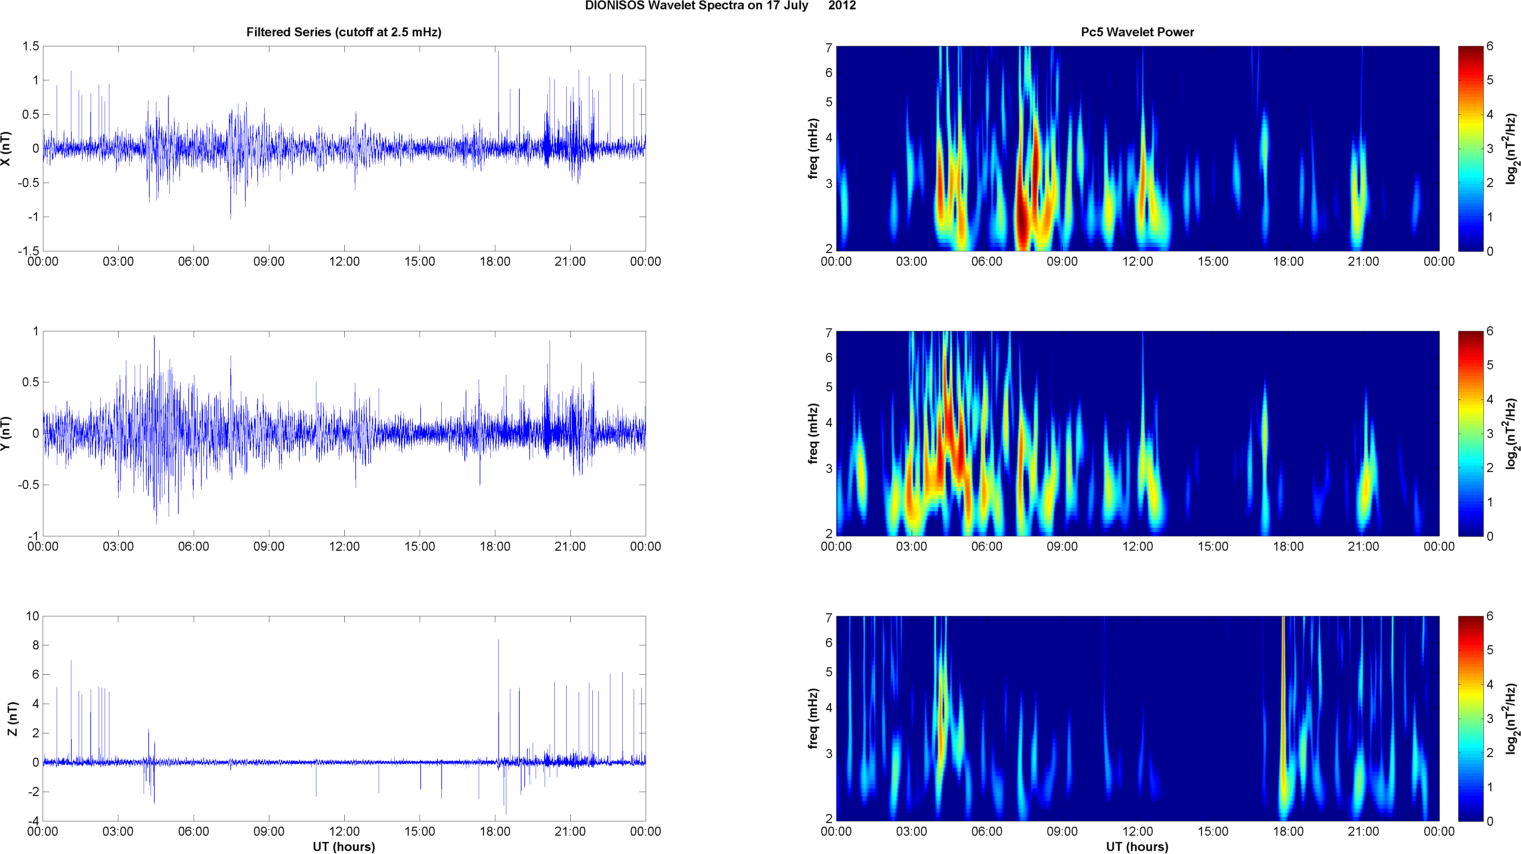Viewport: 1521px width, 854px height.
Task: Click the '09:00' tick under the X time series
Action: coord(269,262)
